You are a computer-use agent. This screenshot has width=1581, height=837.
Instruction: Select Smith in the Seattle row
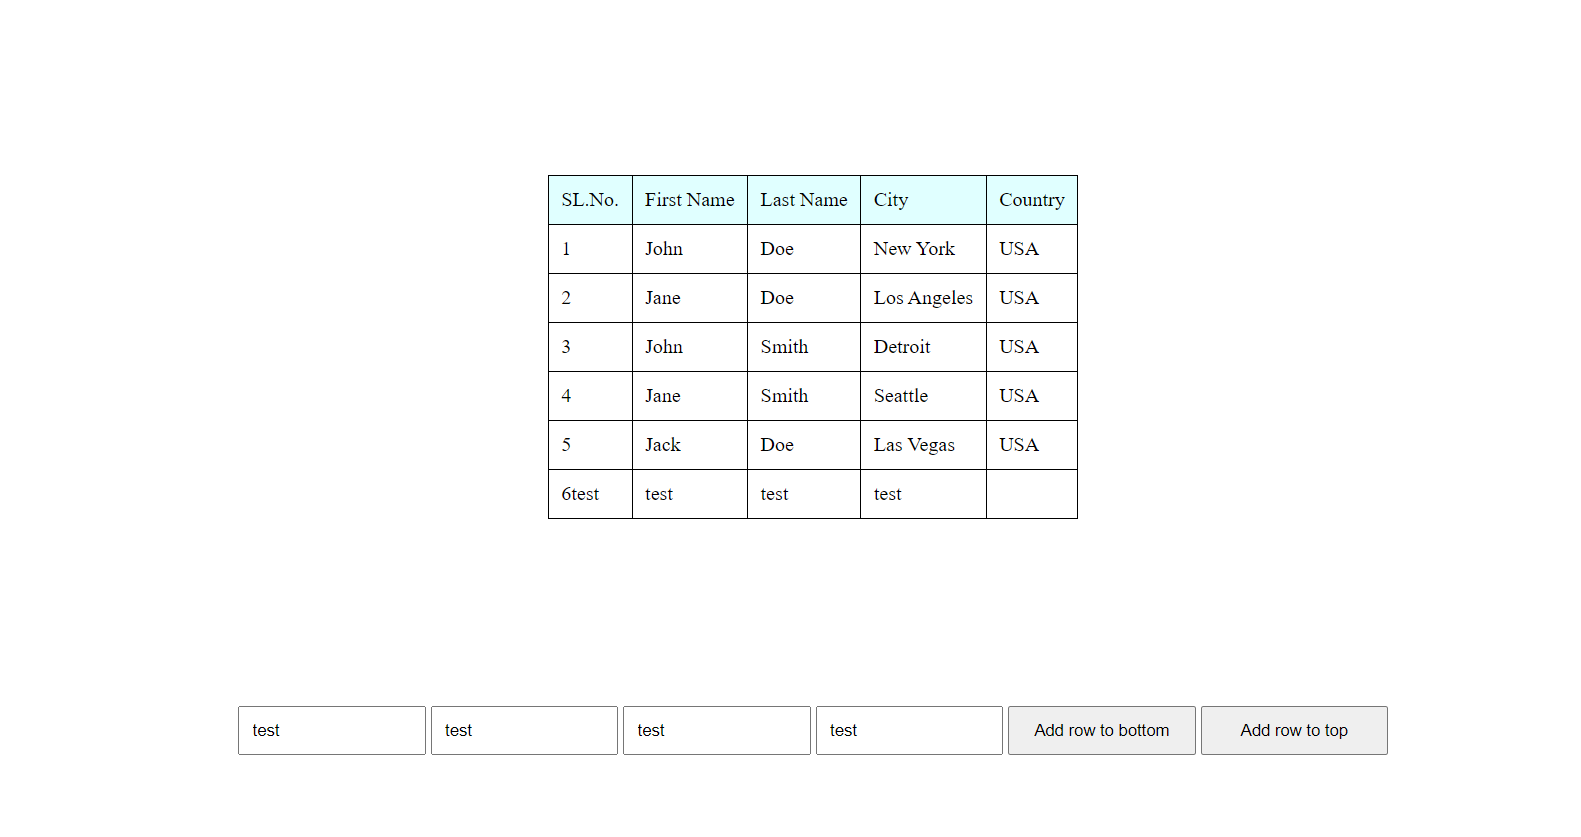pos(804,396)
